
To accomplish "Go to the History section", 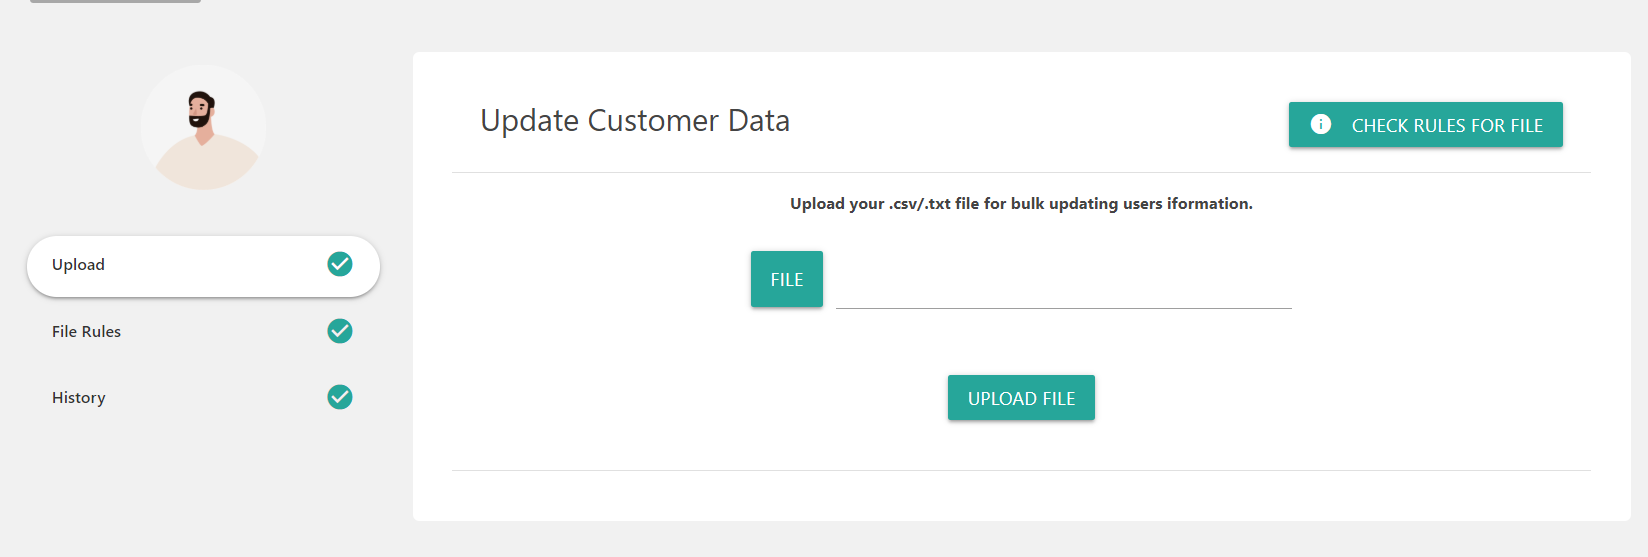I will (79, 398).
